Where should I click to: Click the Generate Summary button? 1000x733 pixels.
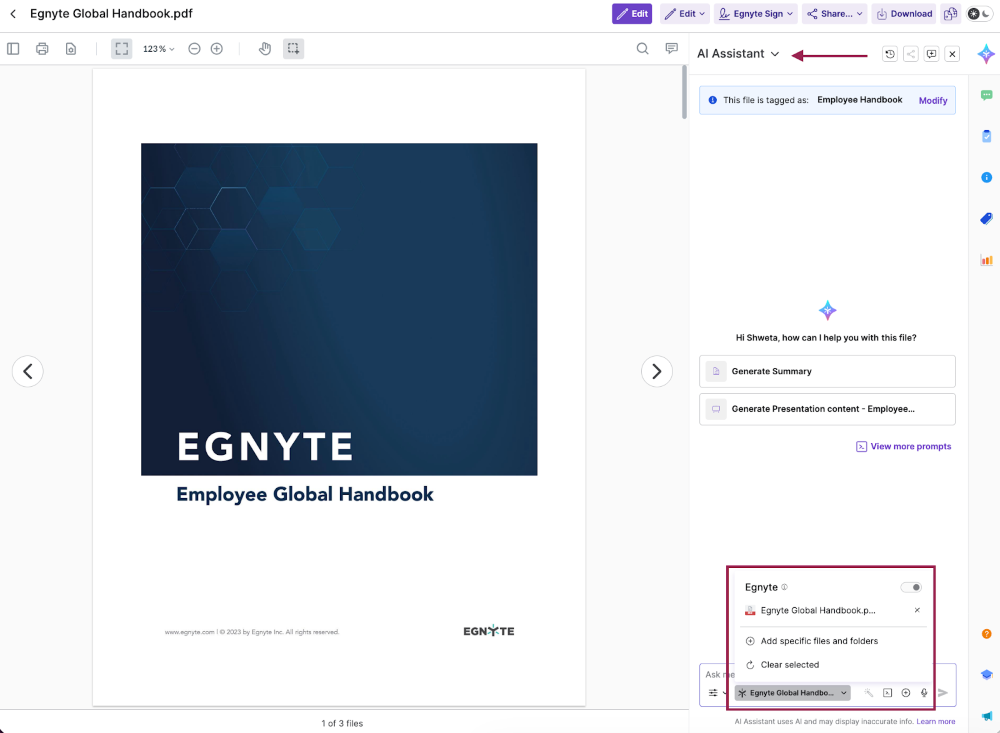tap(827, 371)
